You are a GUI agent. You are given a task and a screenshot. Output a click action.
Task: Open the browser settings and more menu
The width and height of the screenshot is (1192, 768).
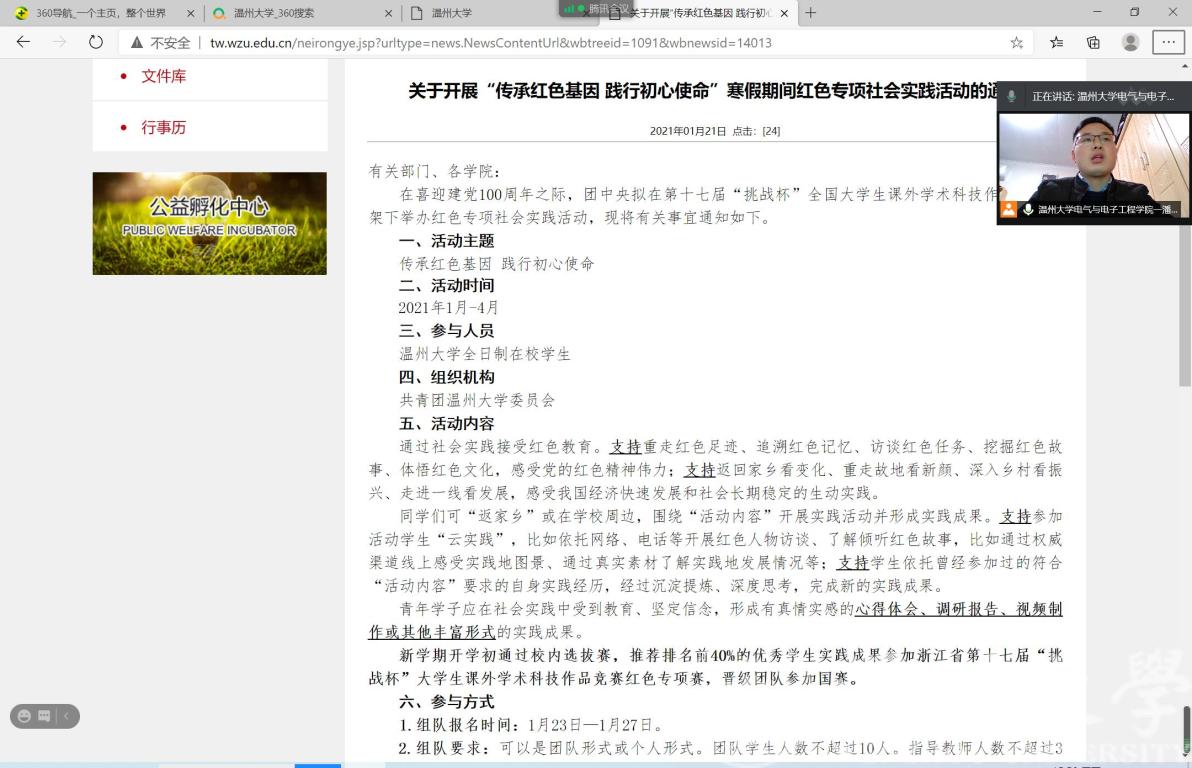click(1168, 42)
